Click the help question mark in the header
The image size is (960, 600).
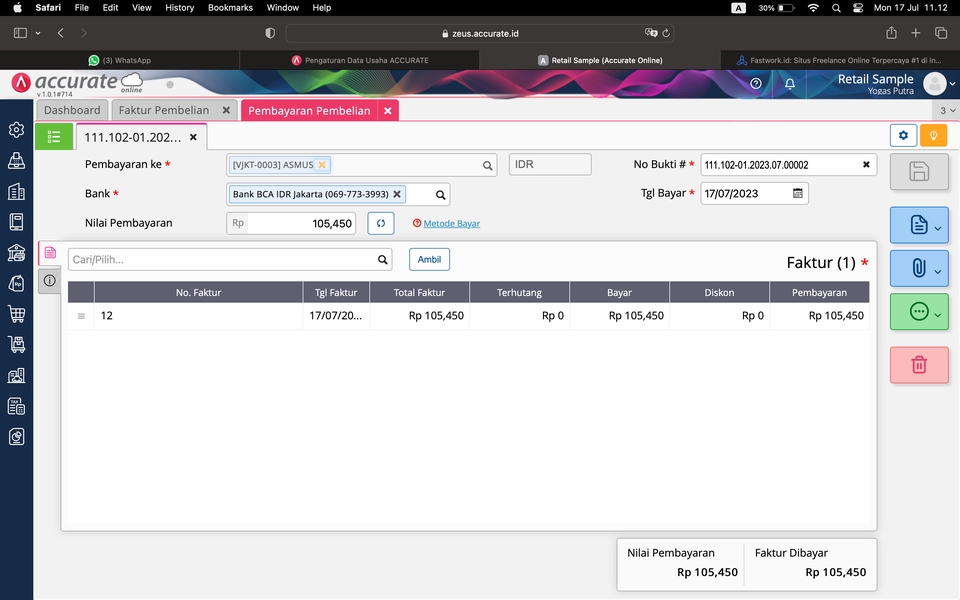756,83
